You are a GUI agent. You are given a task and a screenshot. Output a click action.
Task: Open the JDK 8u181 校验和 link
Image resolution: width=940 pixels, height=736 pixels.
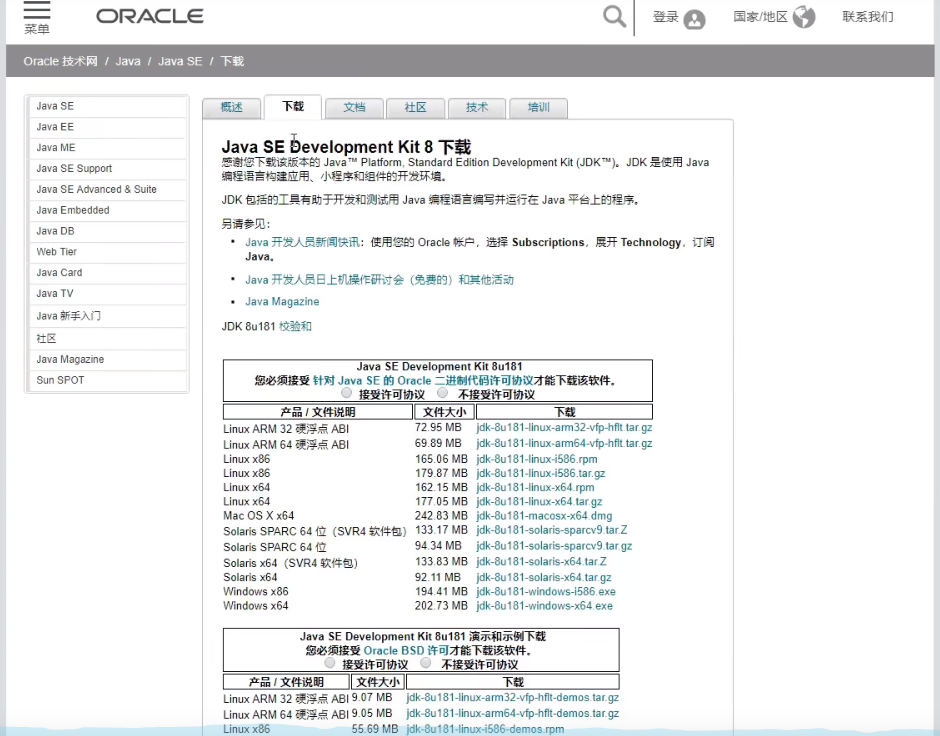pyautogui.click(x=295, y=327)
